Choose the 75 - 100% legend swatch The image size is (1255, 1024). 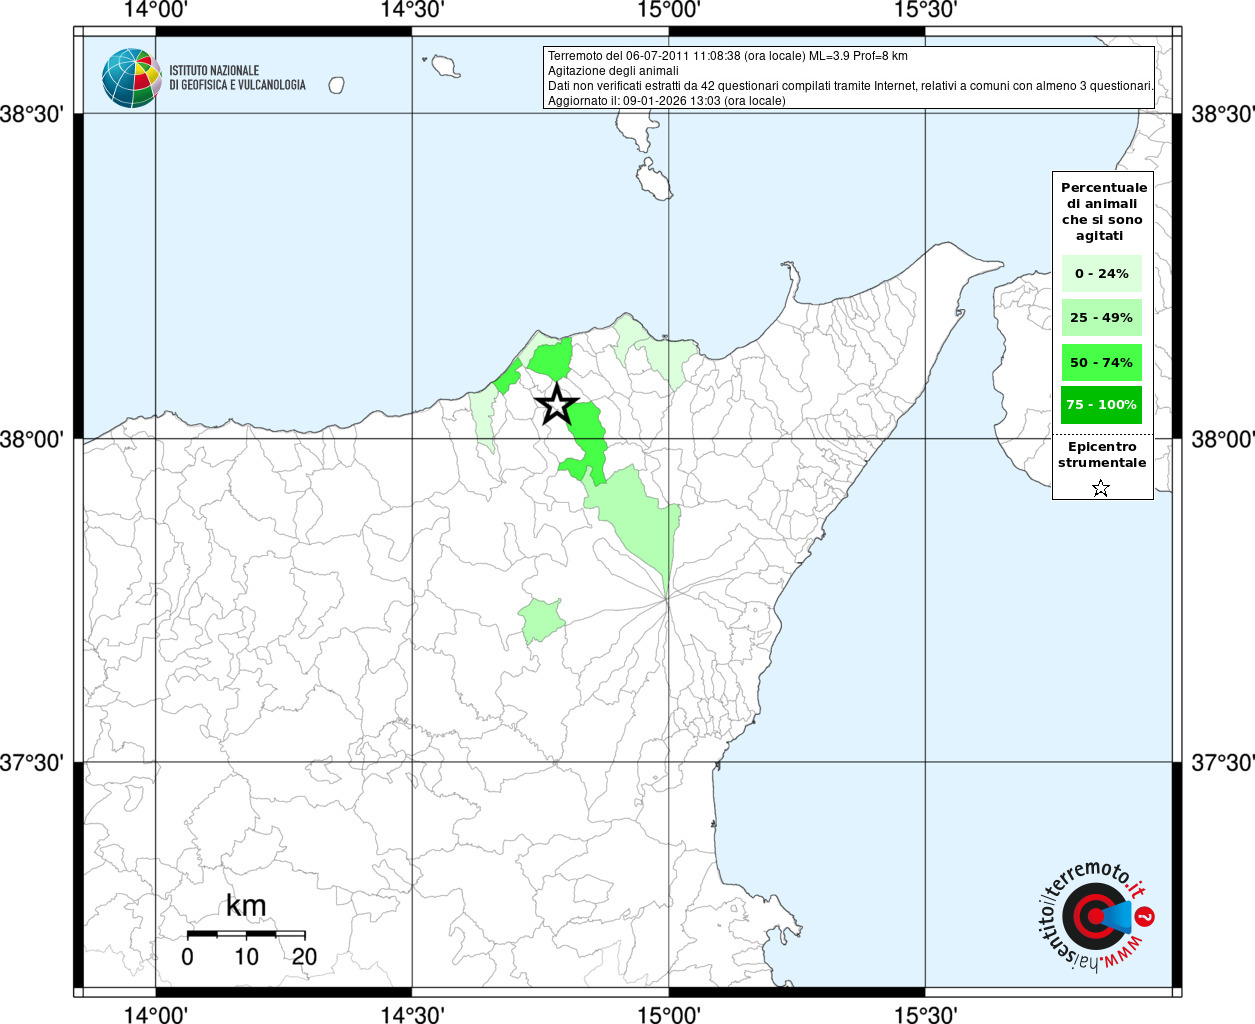(x=1101, y=405)
